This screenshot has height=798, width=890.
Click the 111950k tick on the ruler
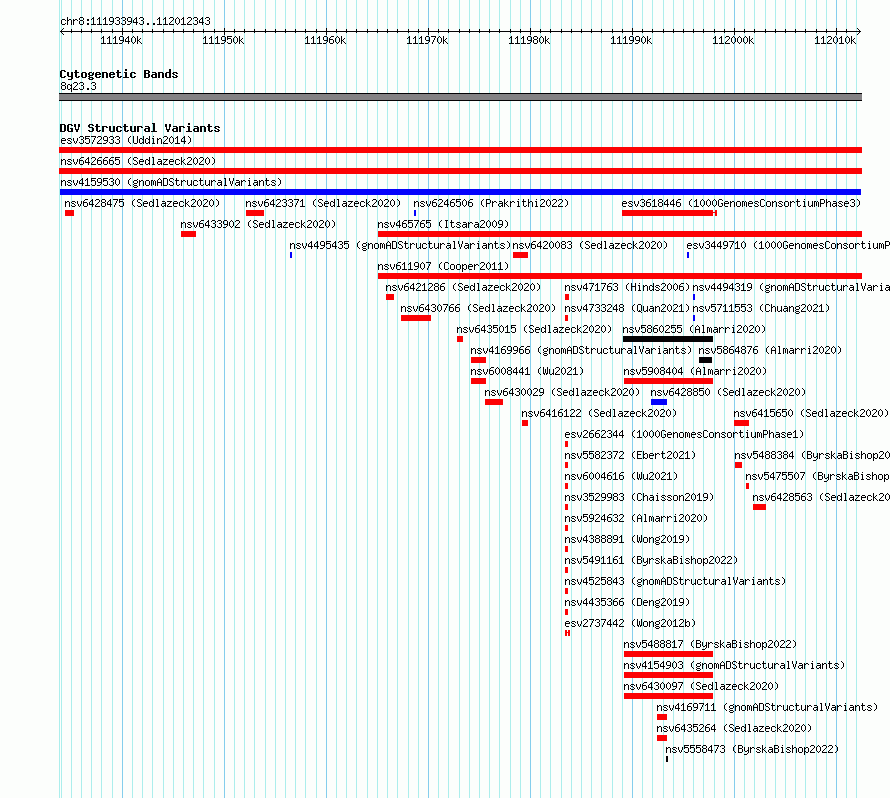point(223,40)
